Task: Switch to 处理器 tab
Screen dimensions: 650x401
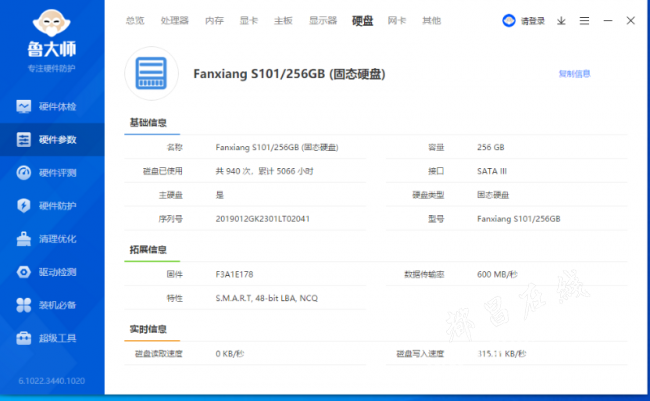Action: [175, 21]
